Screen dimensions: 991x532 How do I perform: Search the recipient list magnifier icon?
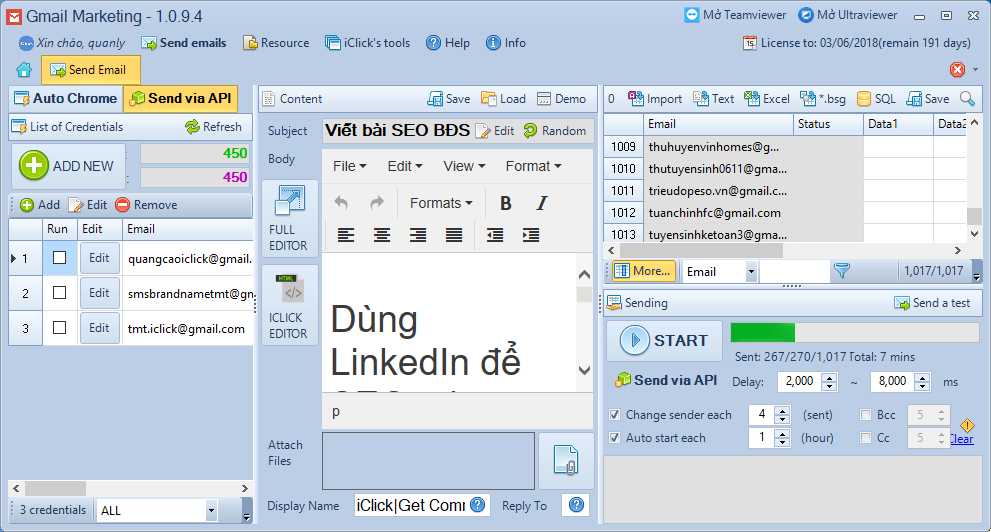coord(967,99)
